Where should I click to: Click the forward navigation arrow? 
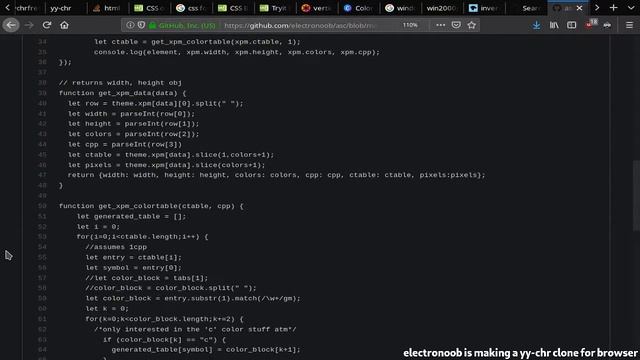(29, 25)
